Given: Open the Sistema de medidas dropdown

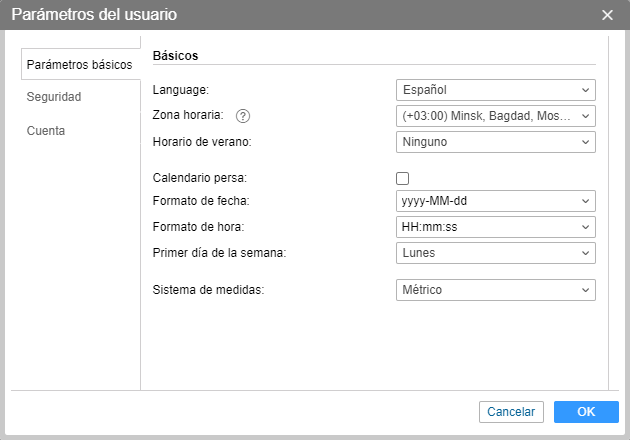Looking at the screenshot, I should [x=495, y=290].
